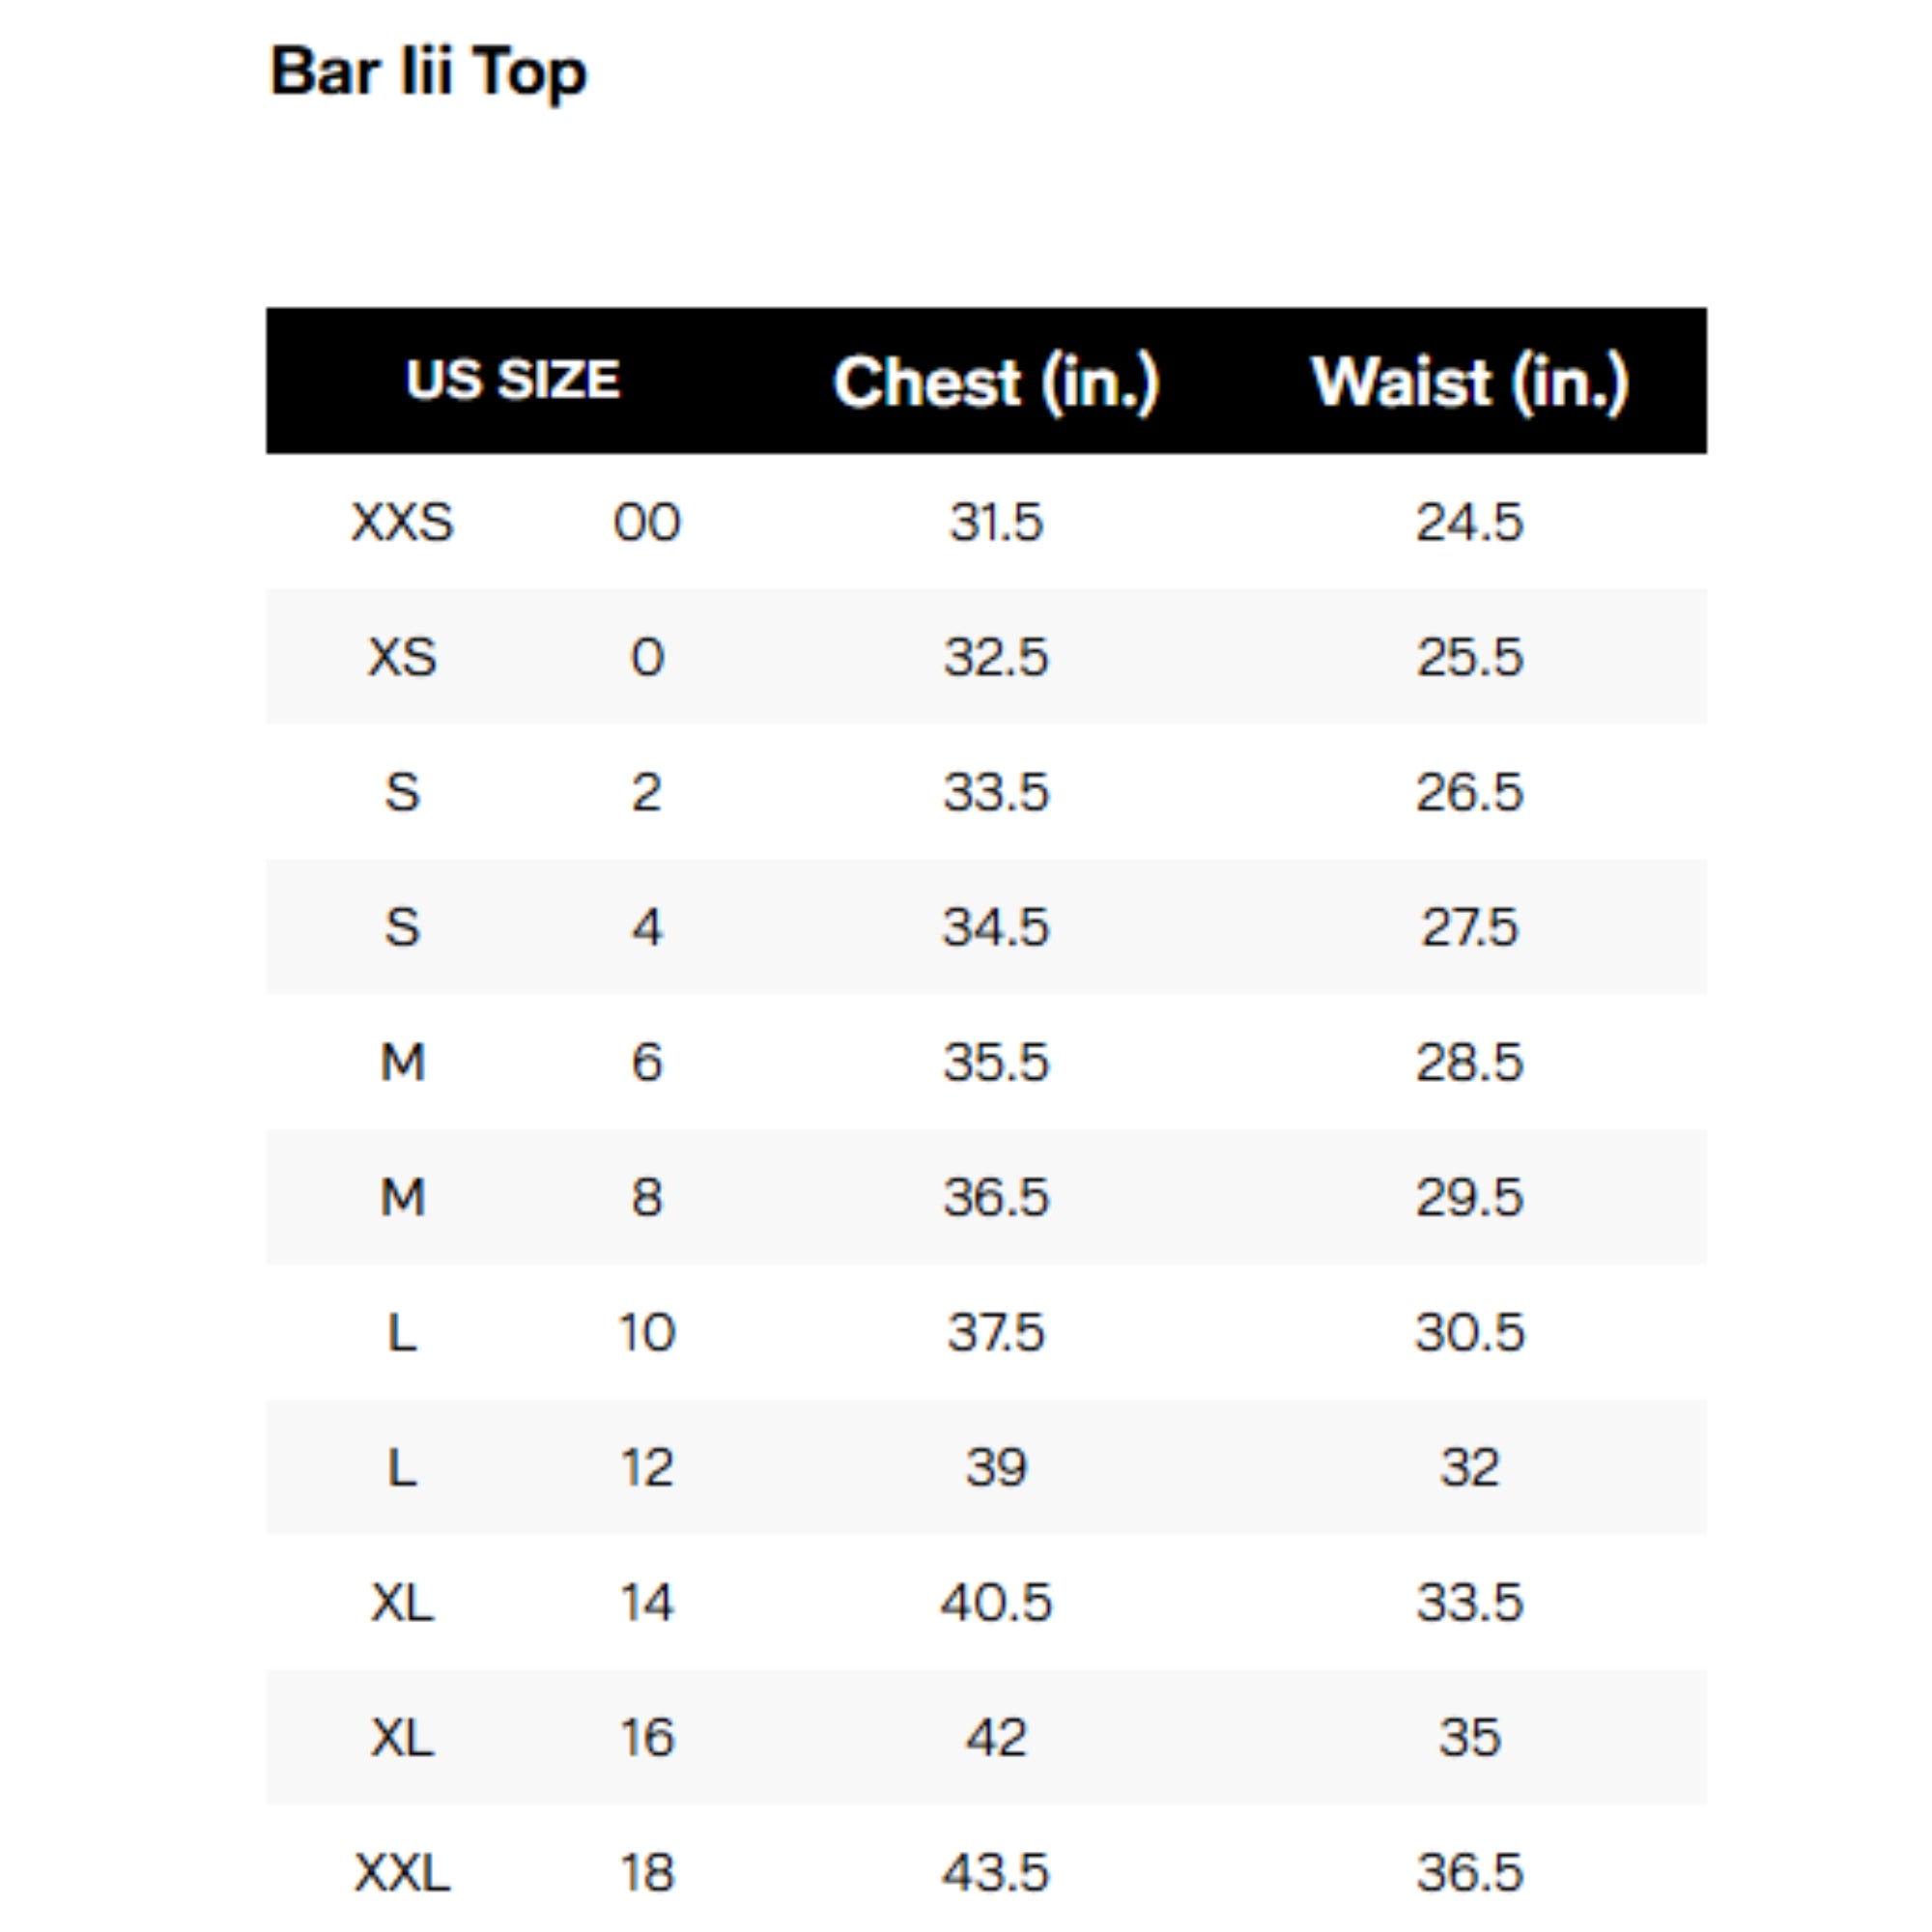The width and height of the screenshot is (1932, 1932).
Task: Select chest value 31.5 in XXS row
Action: (x=996, y=522)
